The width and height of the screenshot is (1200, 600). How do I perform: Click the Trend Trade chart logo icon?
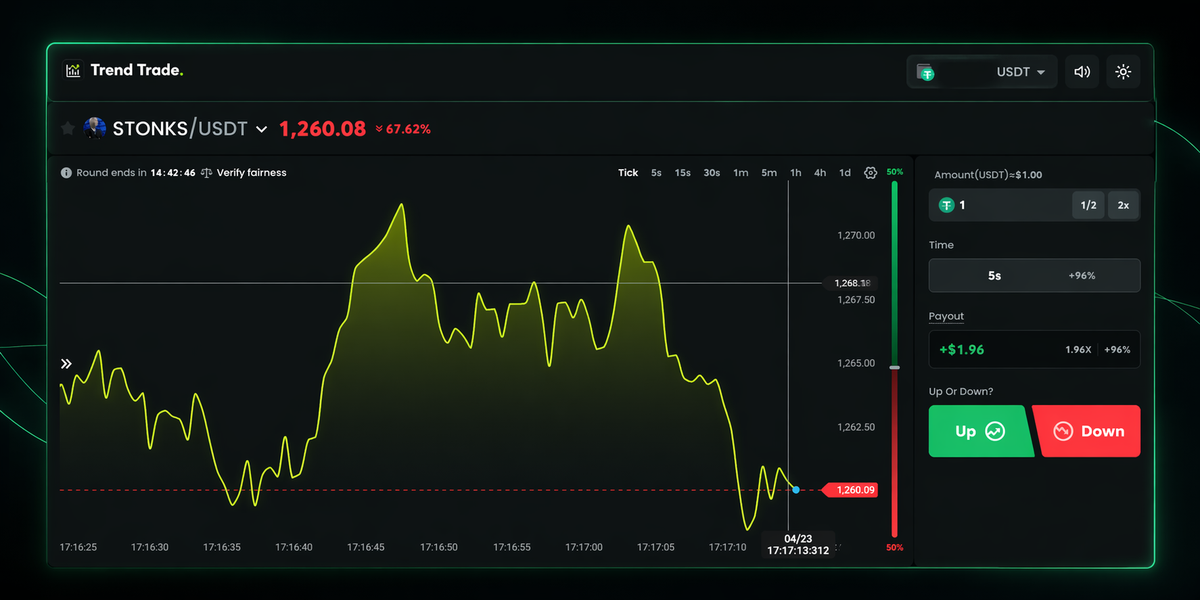[x=73, y=71]
